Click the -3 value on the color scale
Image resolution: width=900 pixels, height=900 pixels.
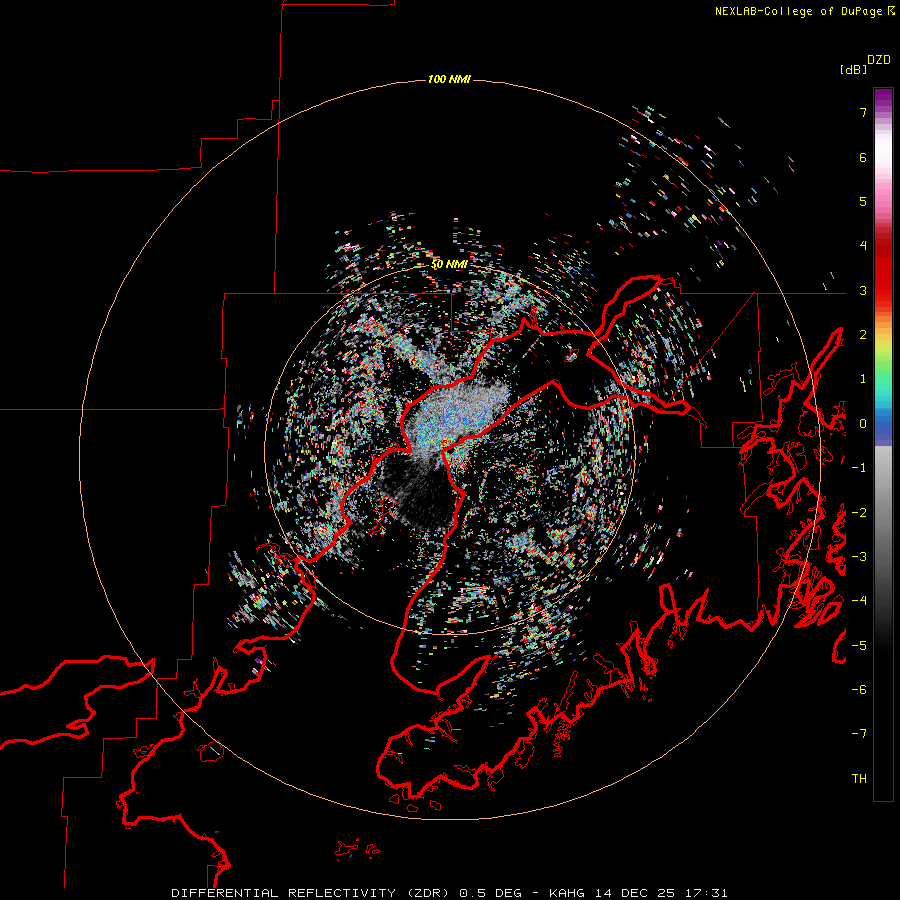(859, 557)
